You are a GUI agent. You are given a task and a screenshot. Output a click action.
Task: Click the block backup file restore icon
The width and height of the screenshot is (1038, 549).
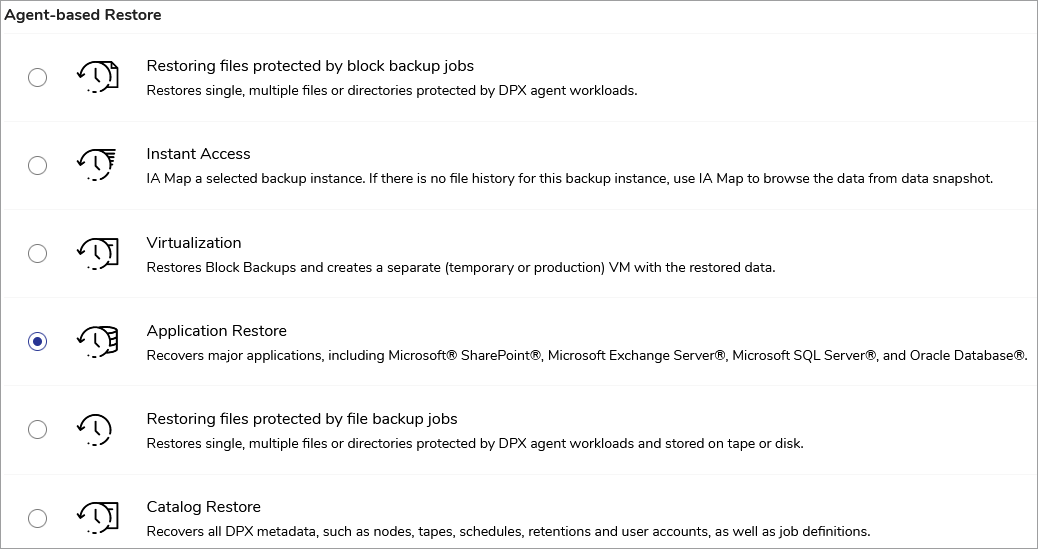tap(97, 77)
